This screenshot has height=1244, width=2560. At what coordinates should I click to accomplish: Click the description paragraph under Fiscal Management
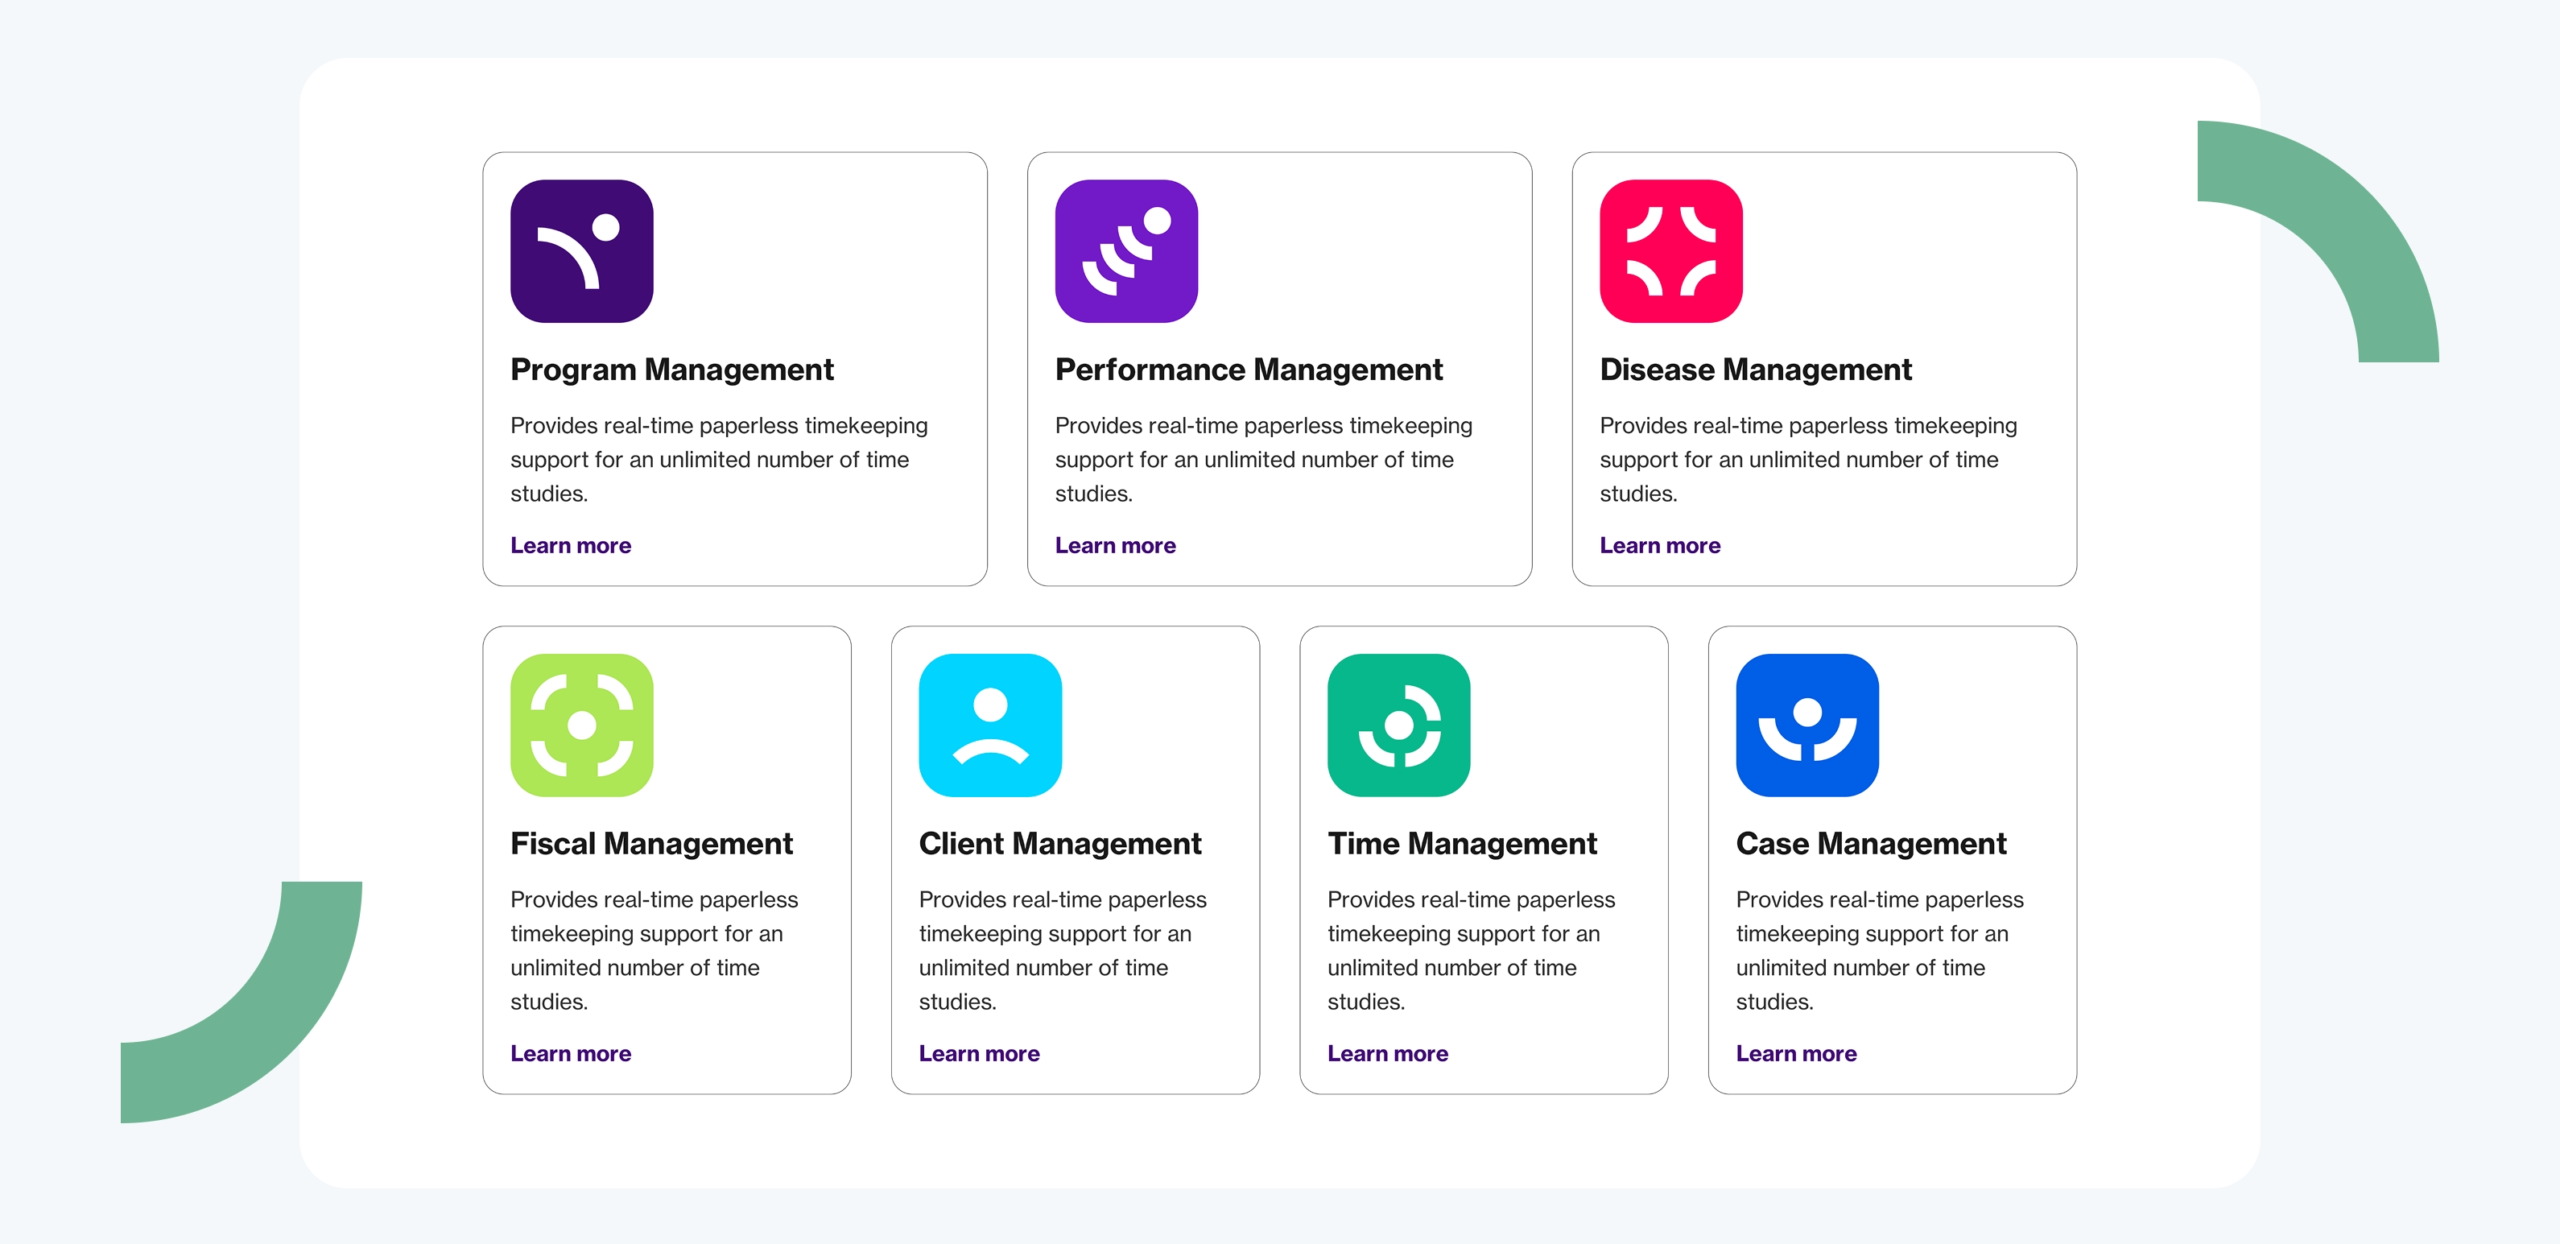coord(654,950)
